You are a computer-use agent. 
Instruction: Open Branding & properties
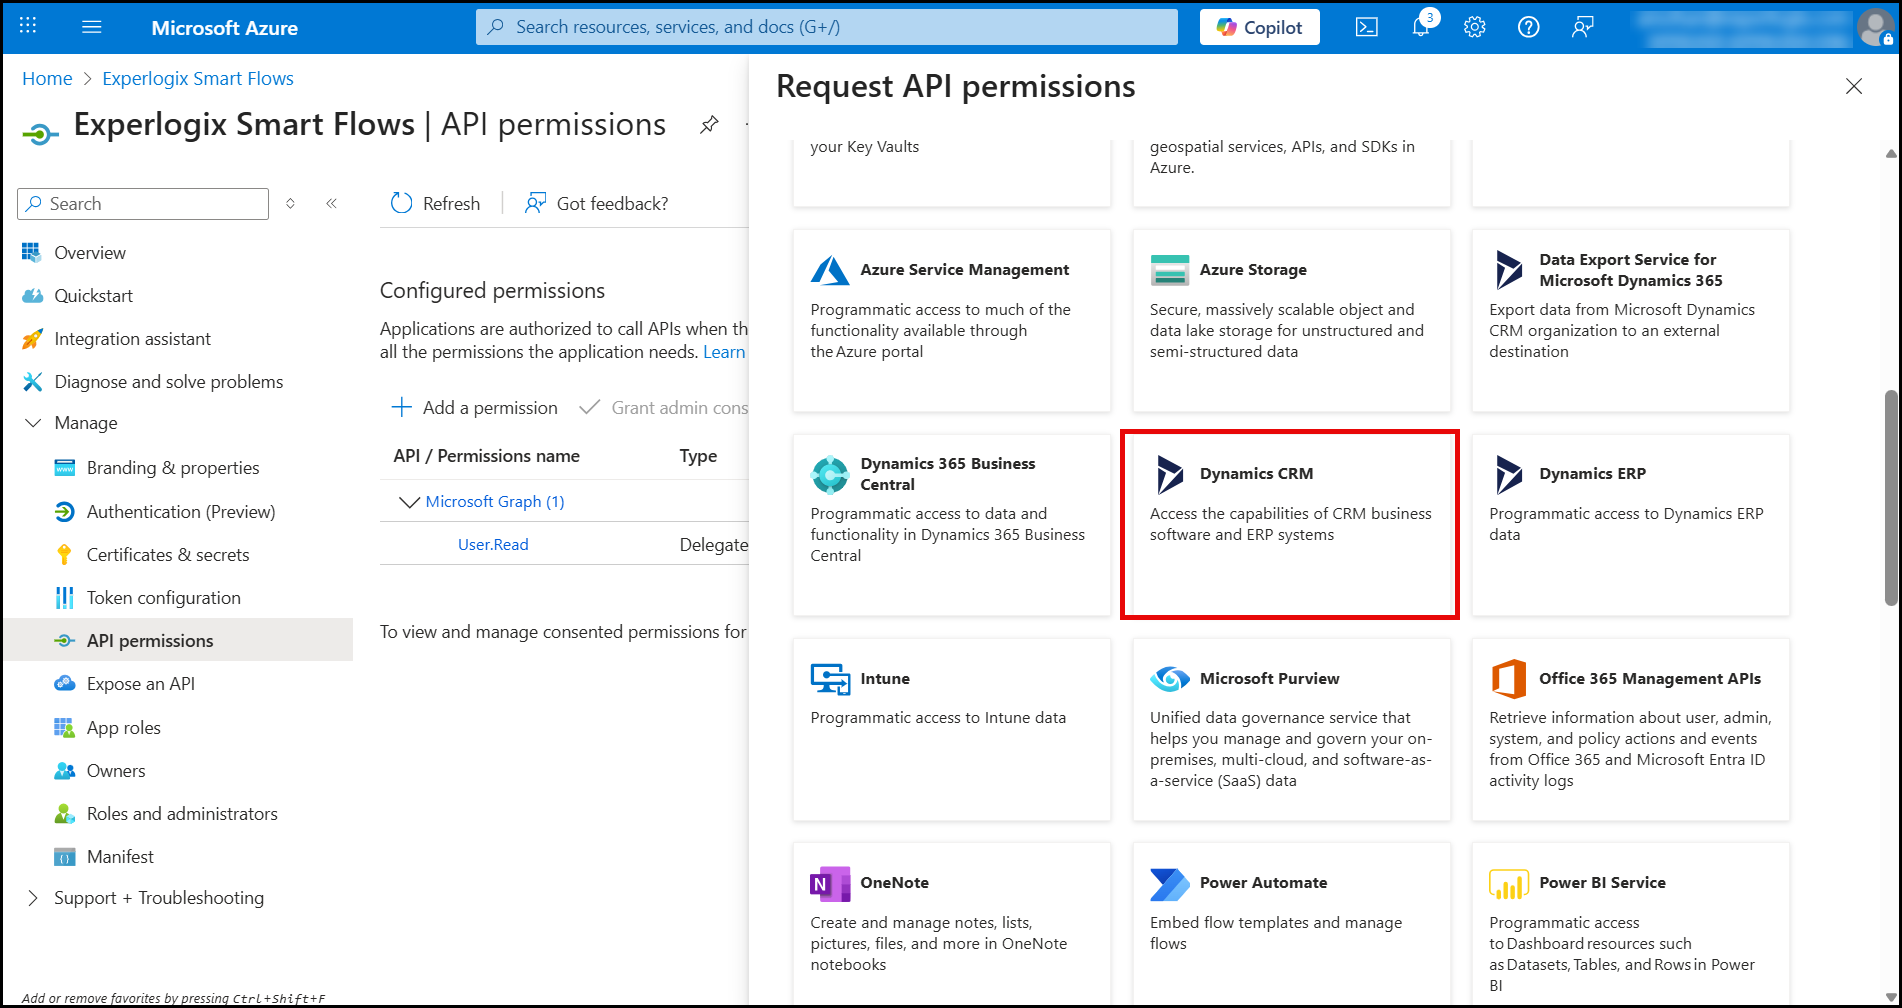(172, 468)
